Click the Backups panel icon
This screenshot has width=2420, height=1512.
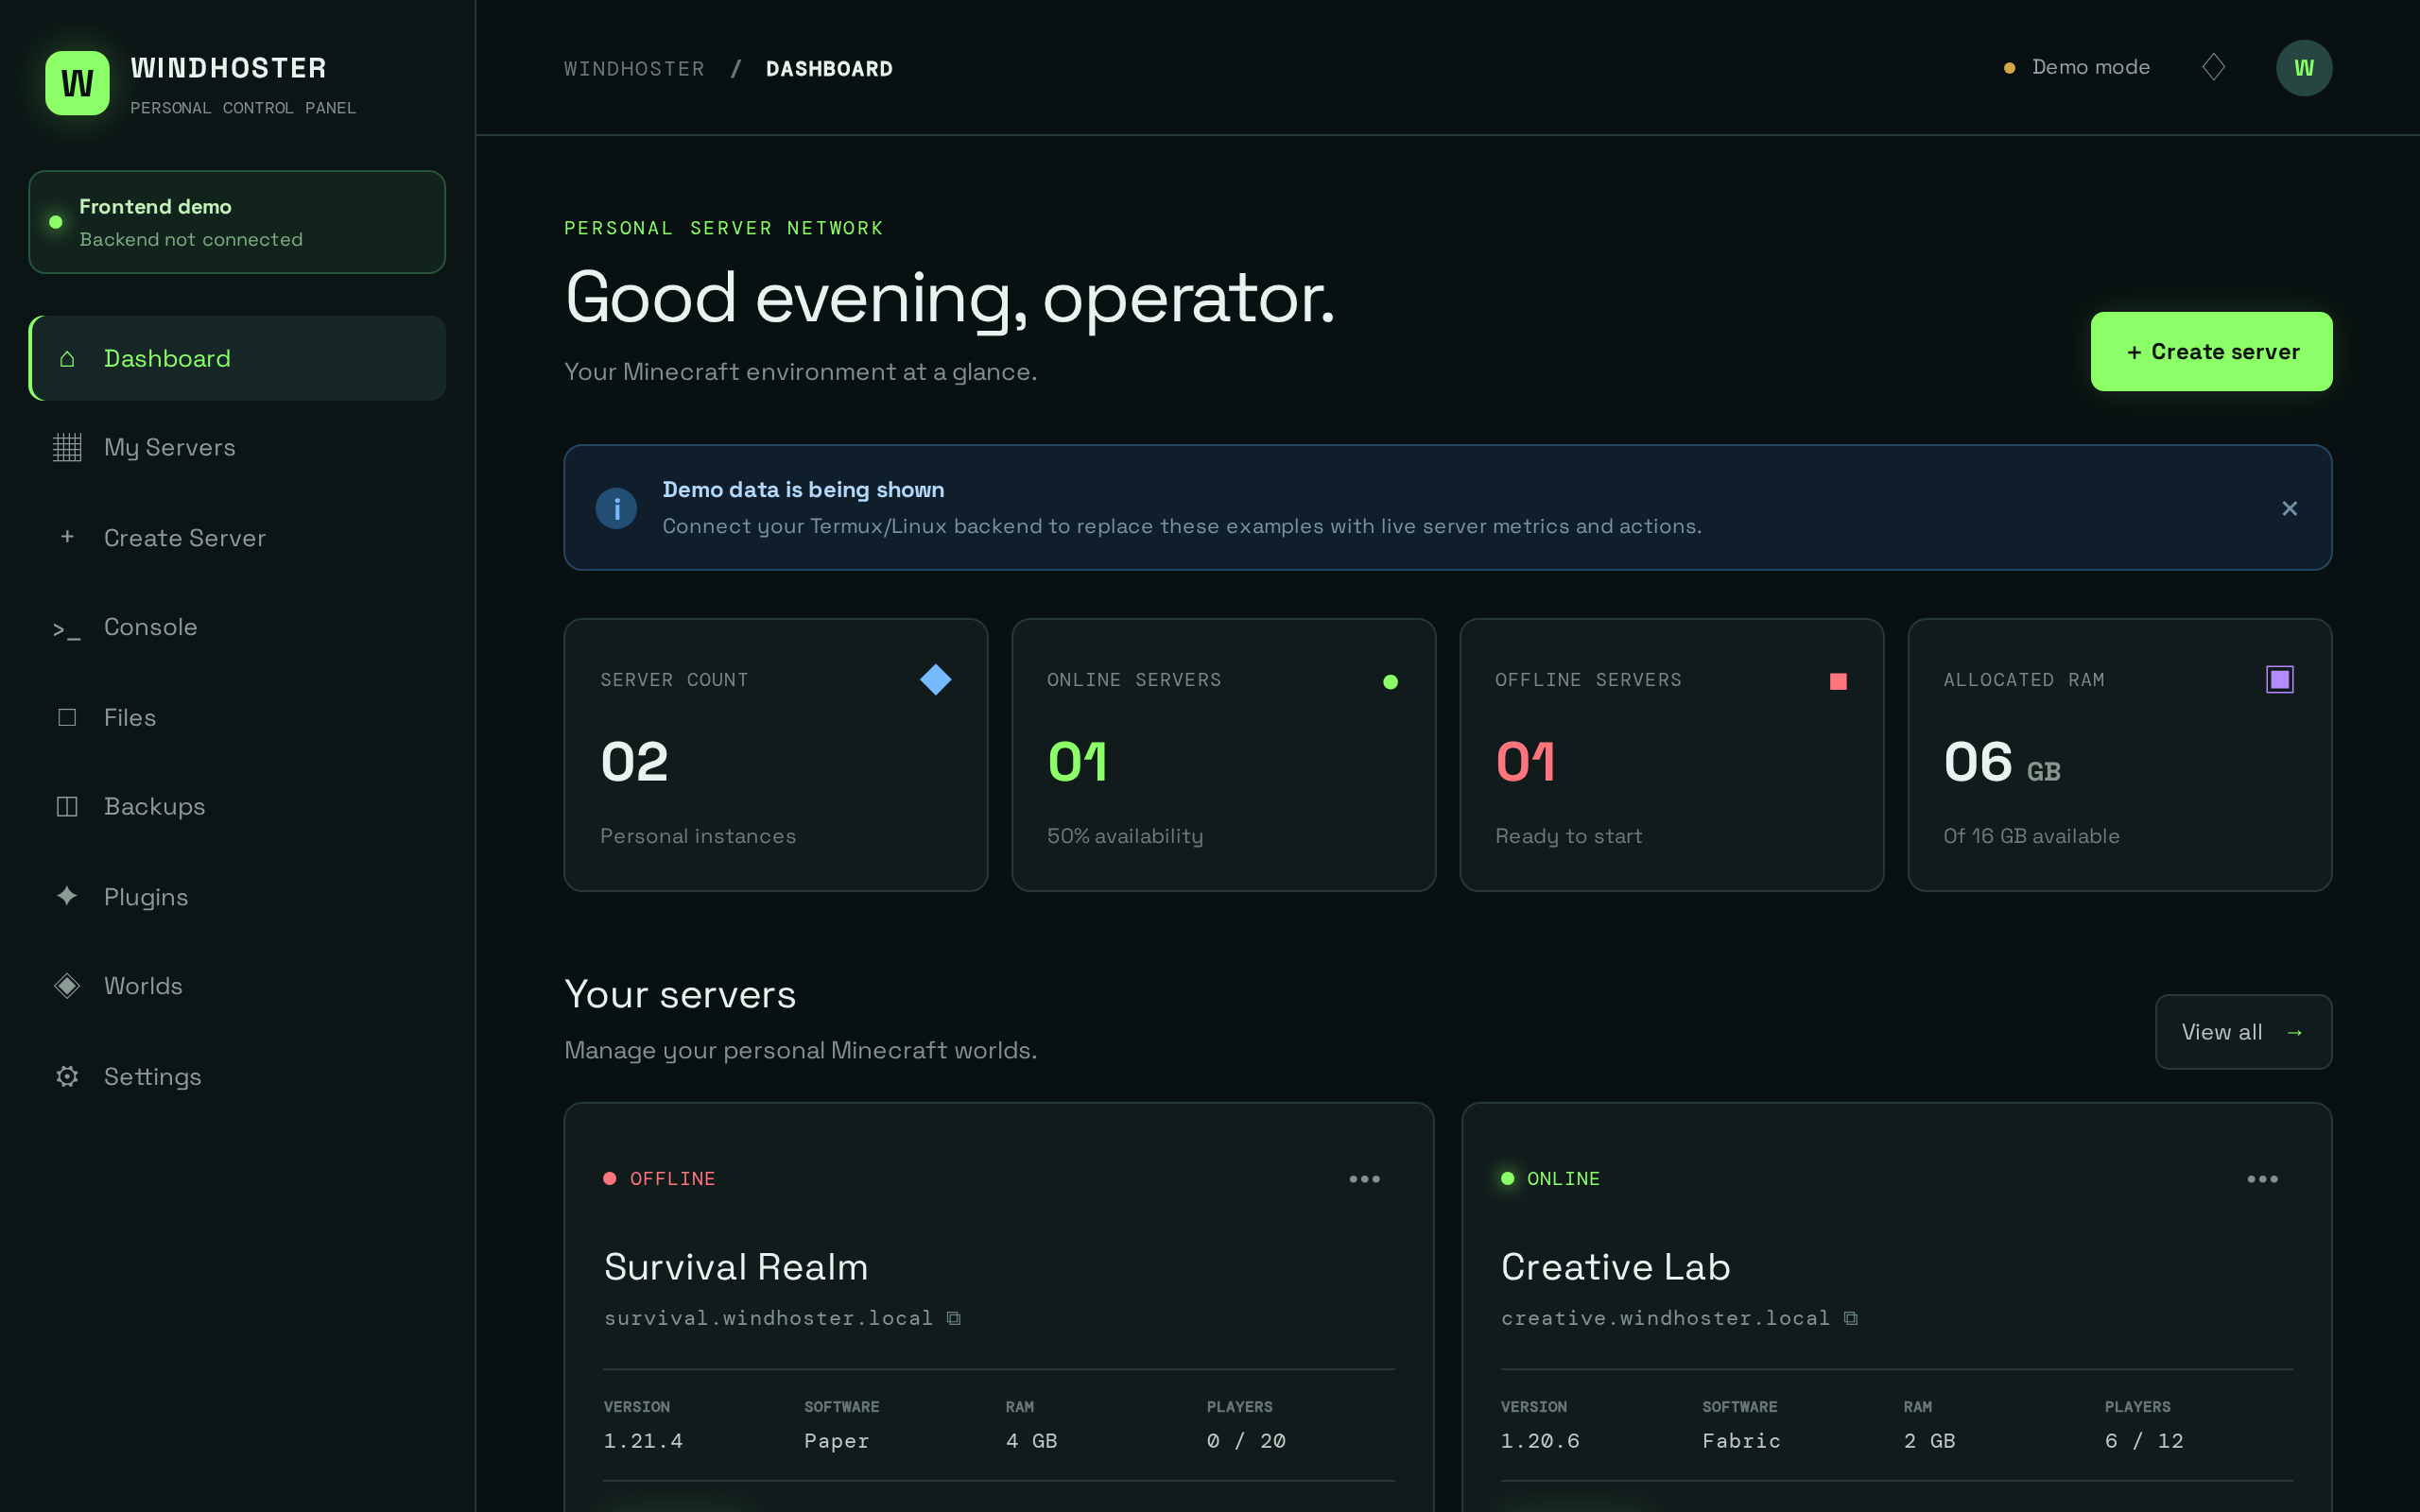67,806
